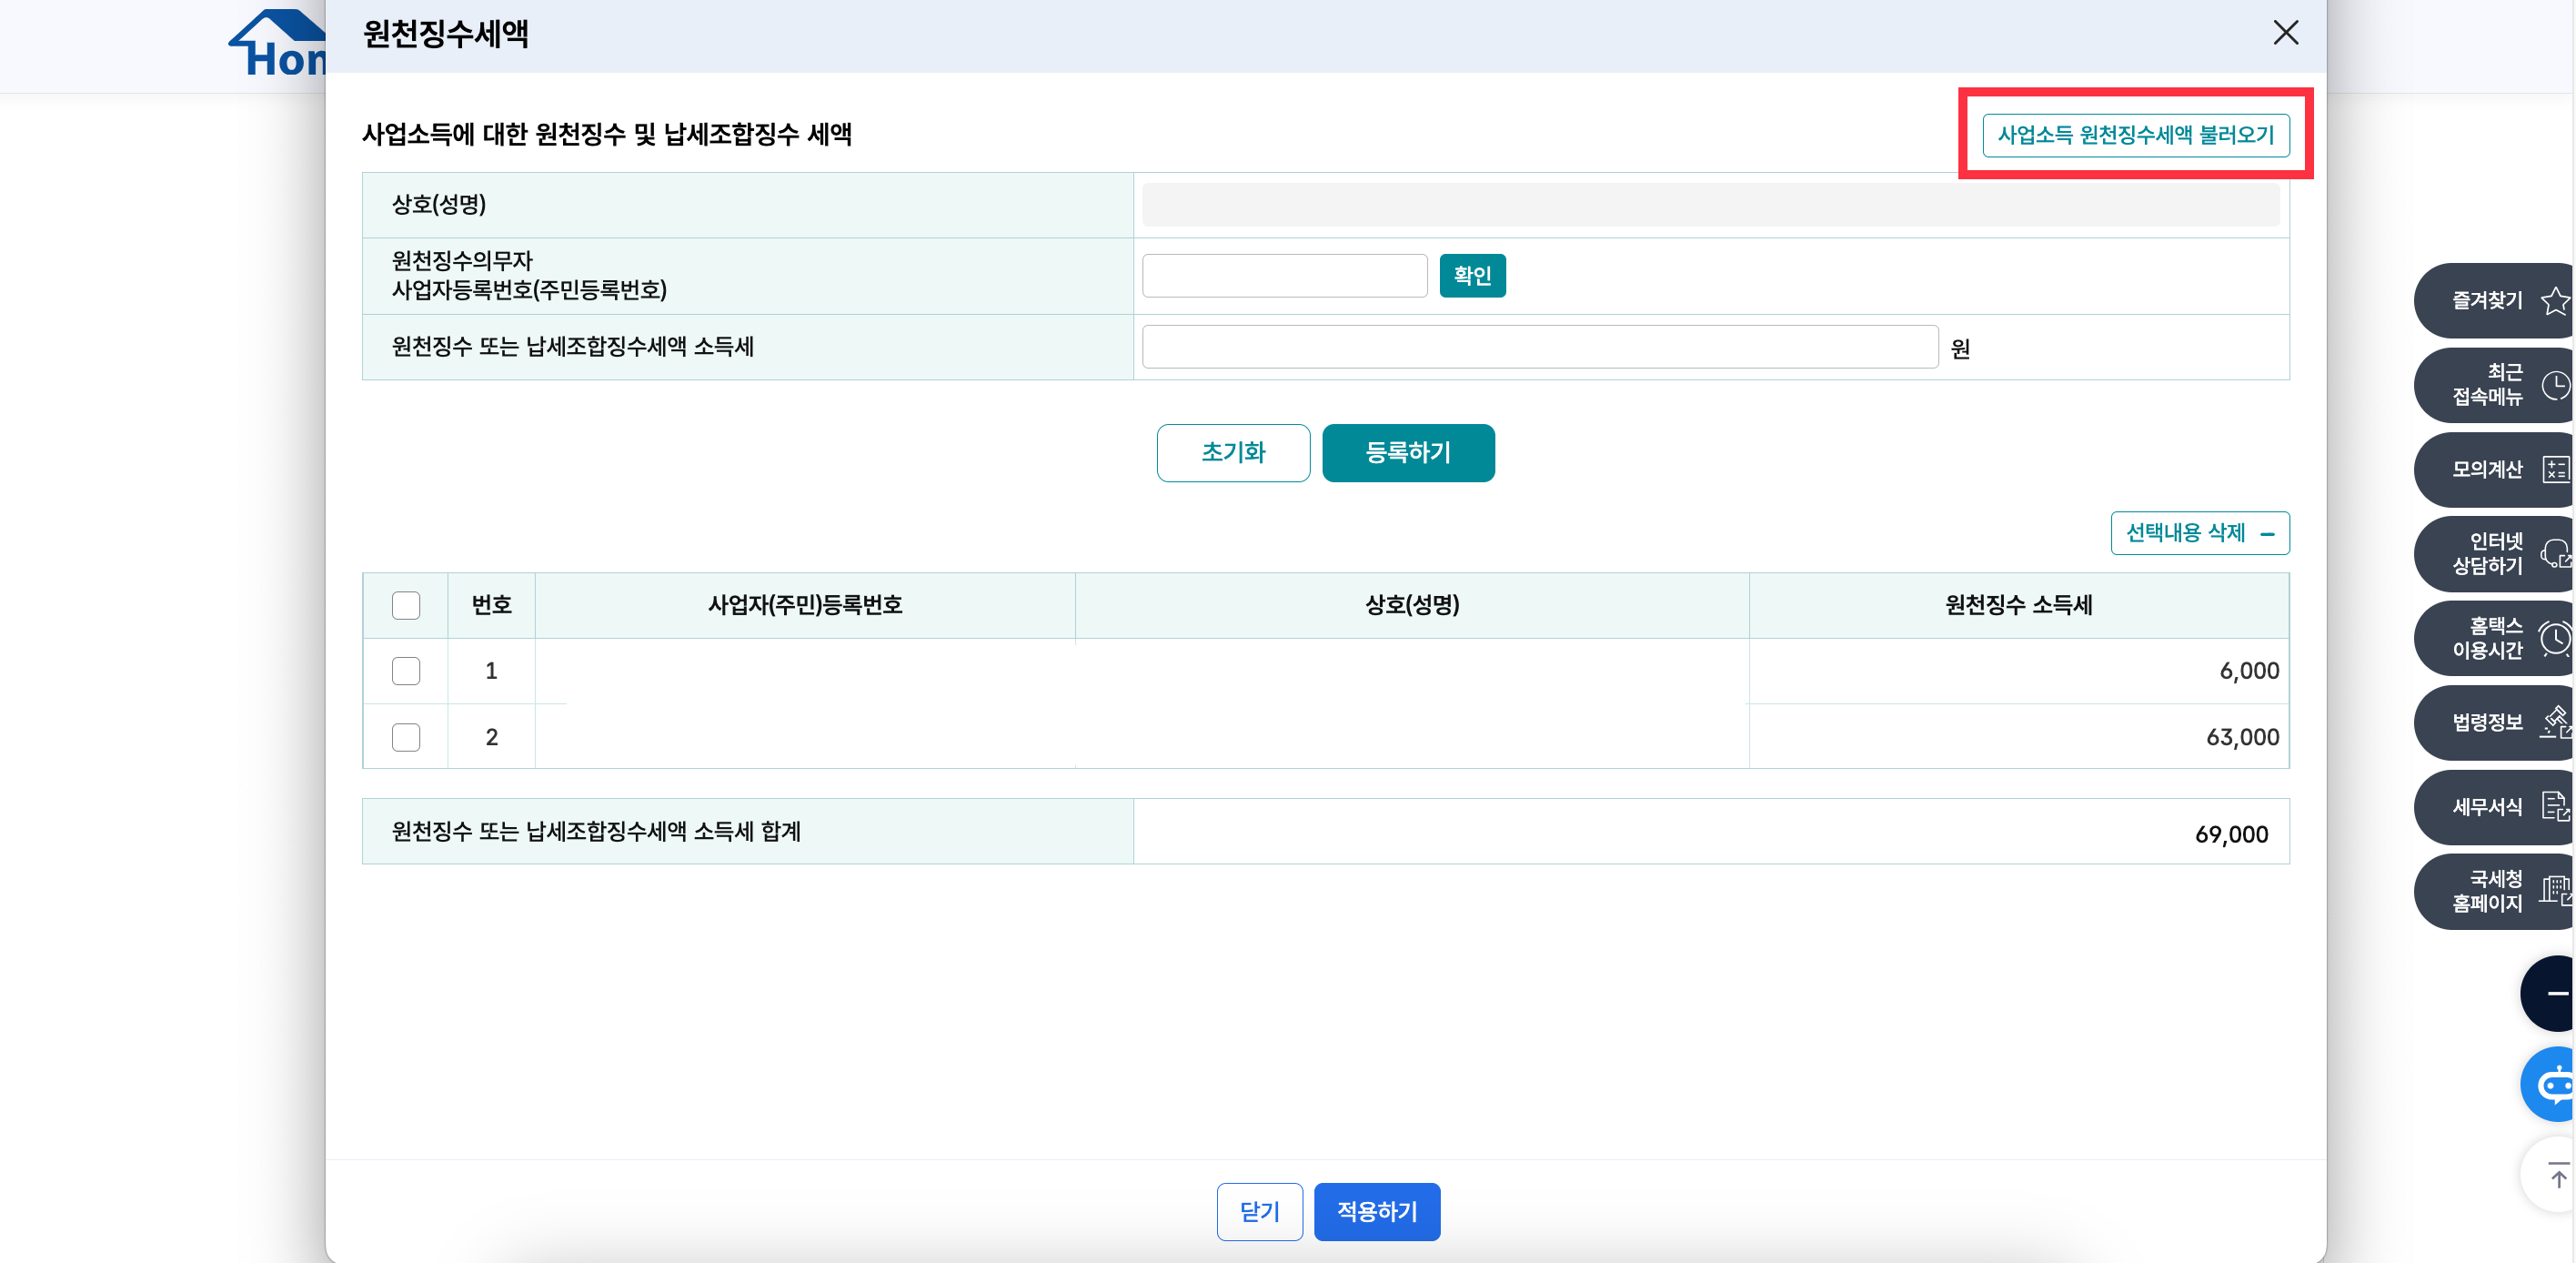Open 최근 접속메뉴 side menu
This screenshot has width=2576, height=1263.
(x=2494, y=385)
